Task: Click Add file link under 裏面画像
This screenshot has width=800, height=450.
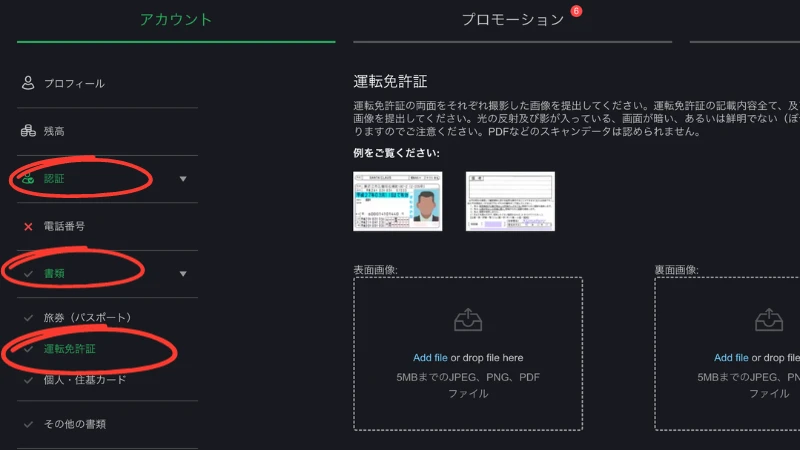Action: pyautogui.click(x=731, y=358)
